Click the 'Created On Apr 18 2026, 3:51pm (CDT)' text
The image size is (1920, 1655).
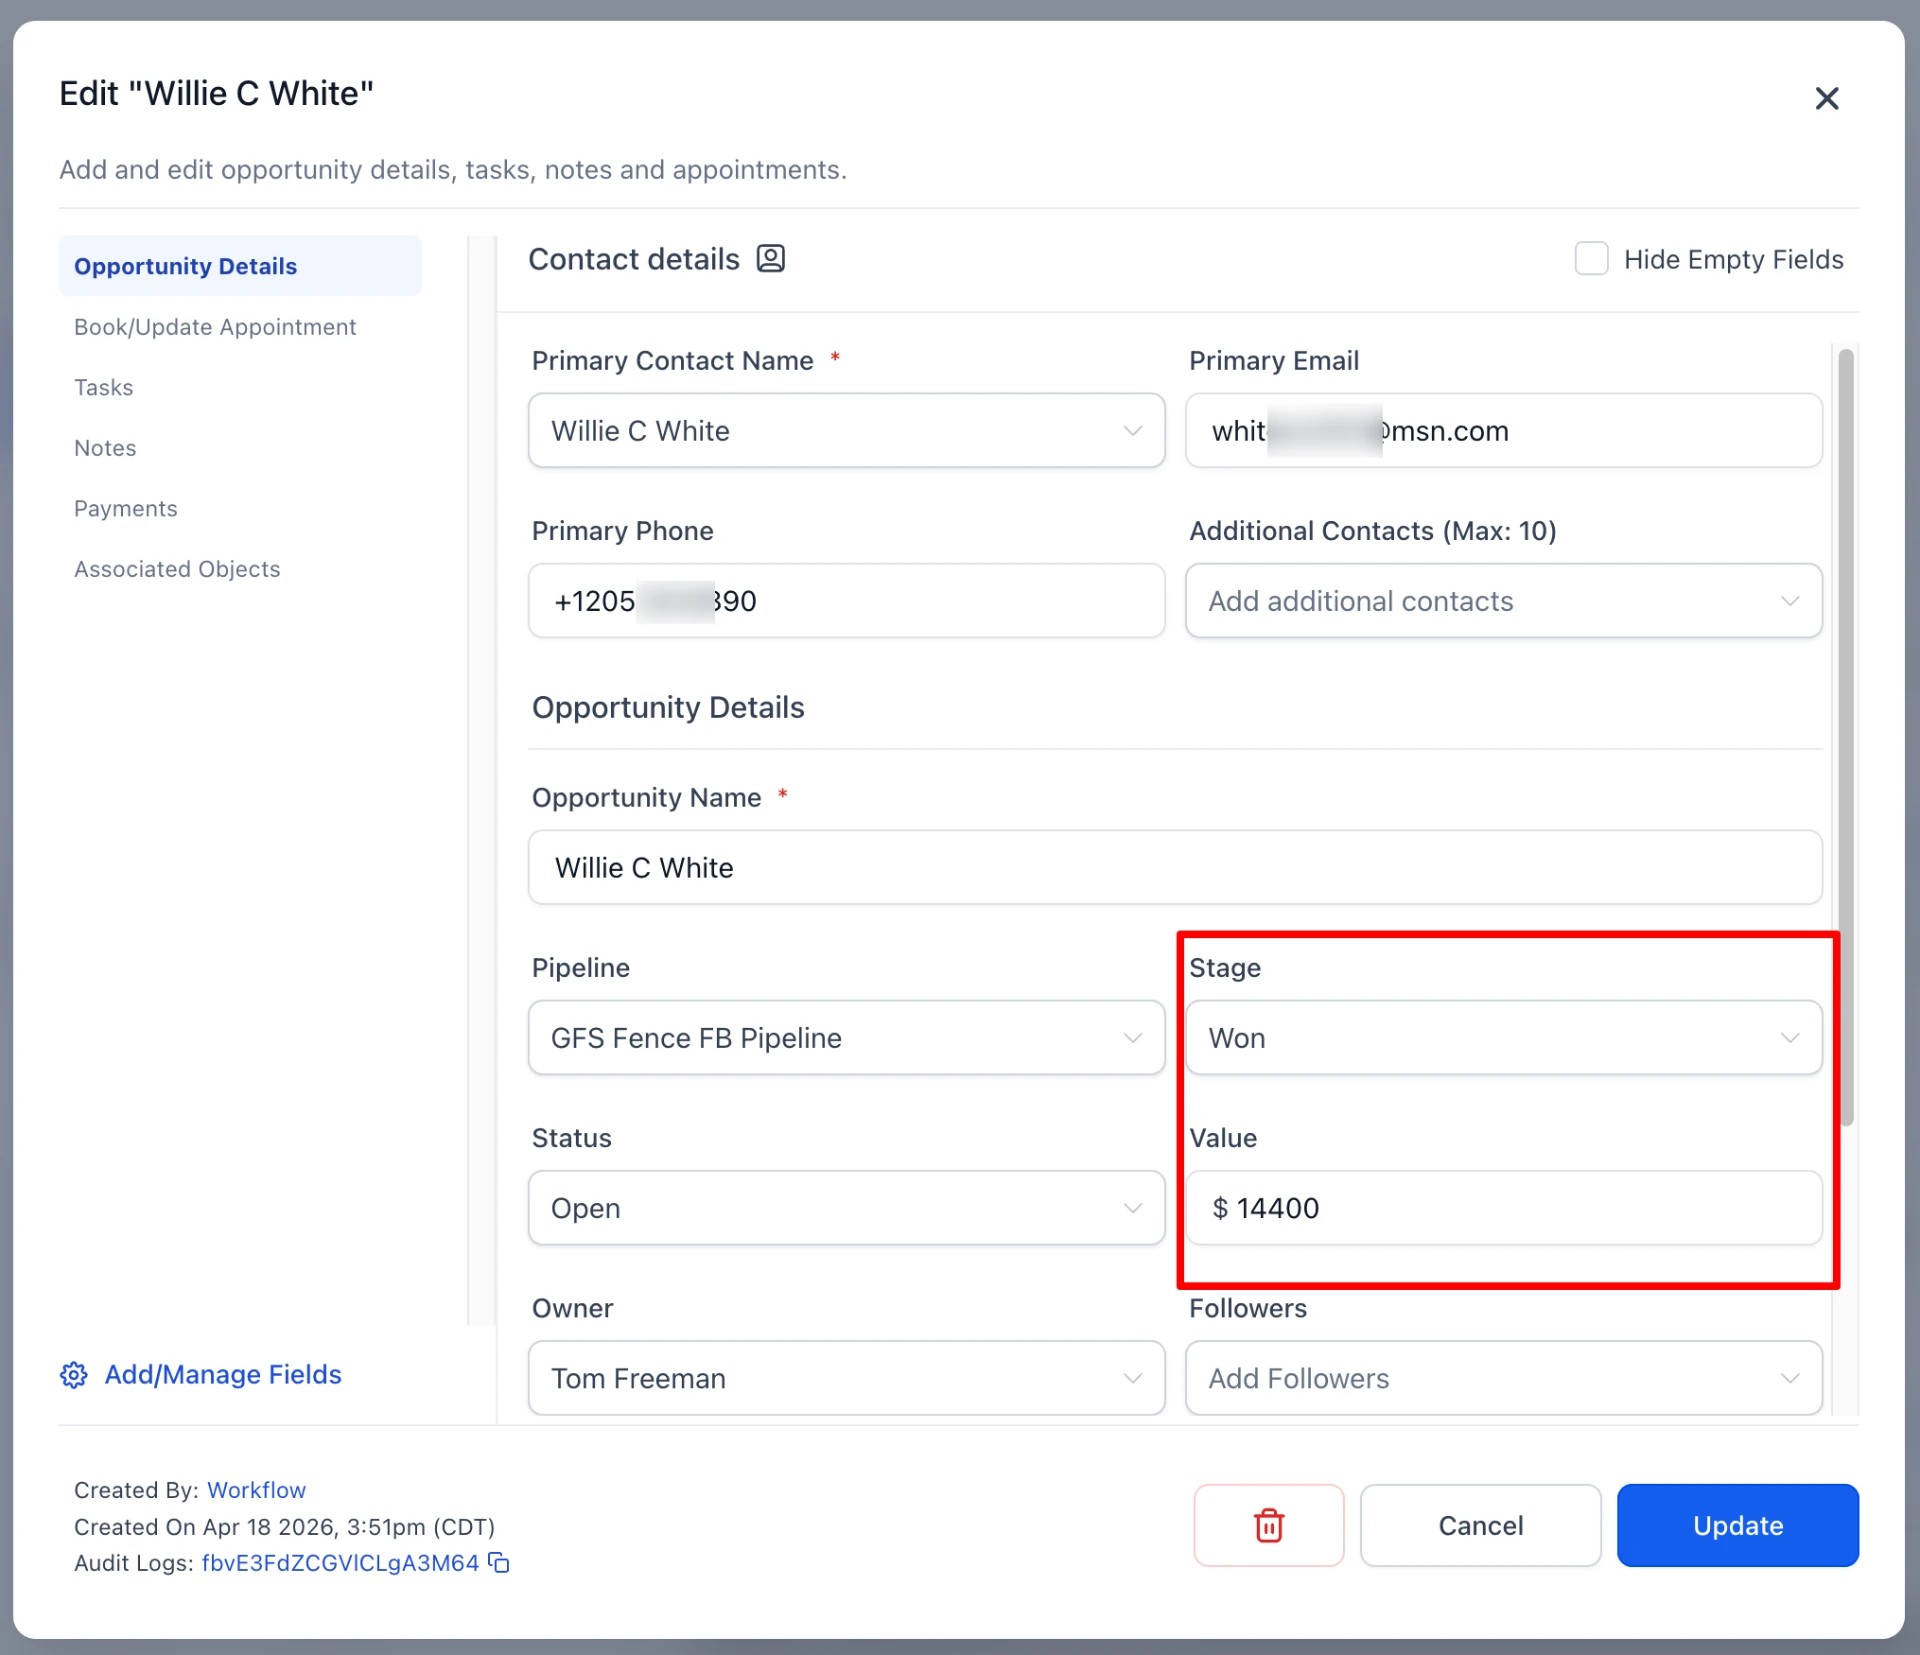(x=284, y=1527)
